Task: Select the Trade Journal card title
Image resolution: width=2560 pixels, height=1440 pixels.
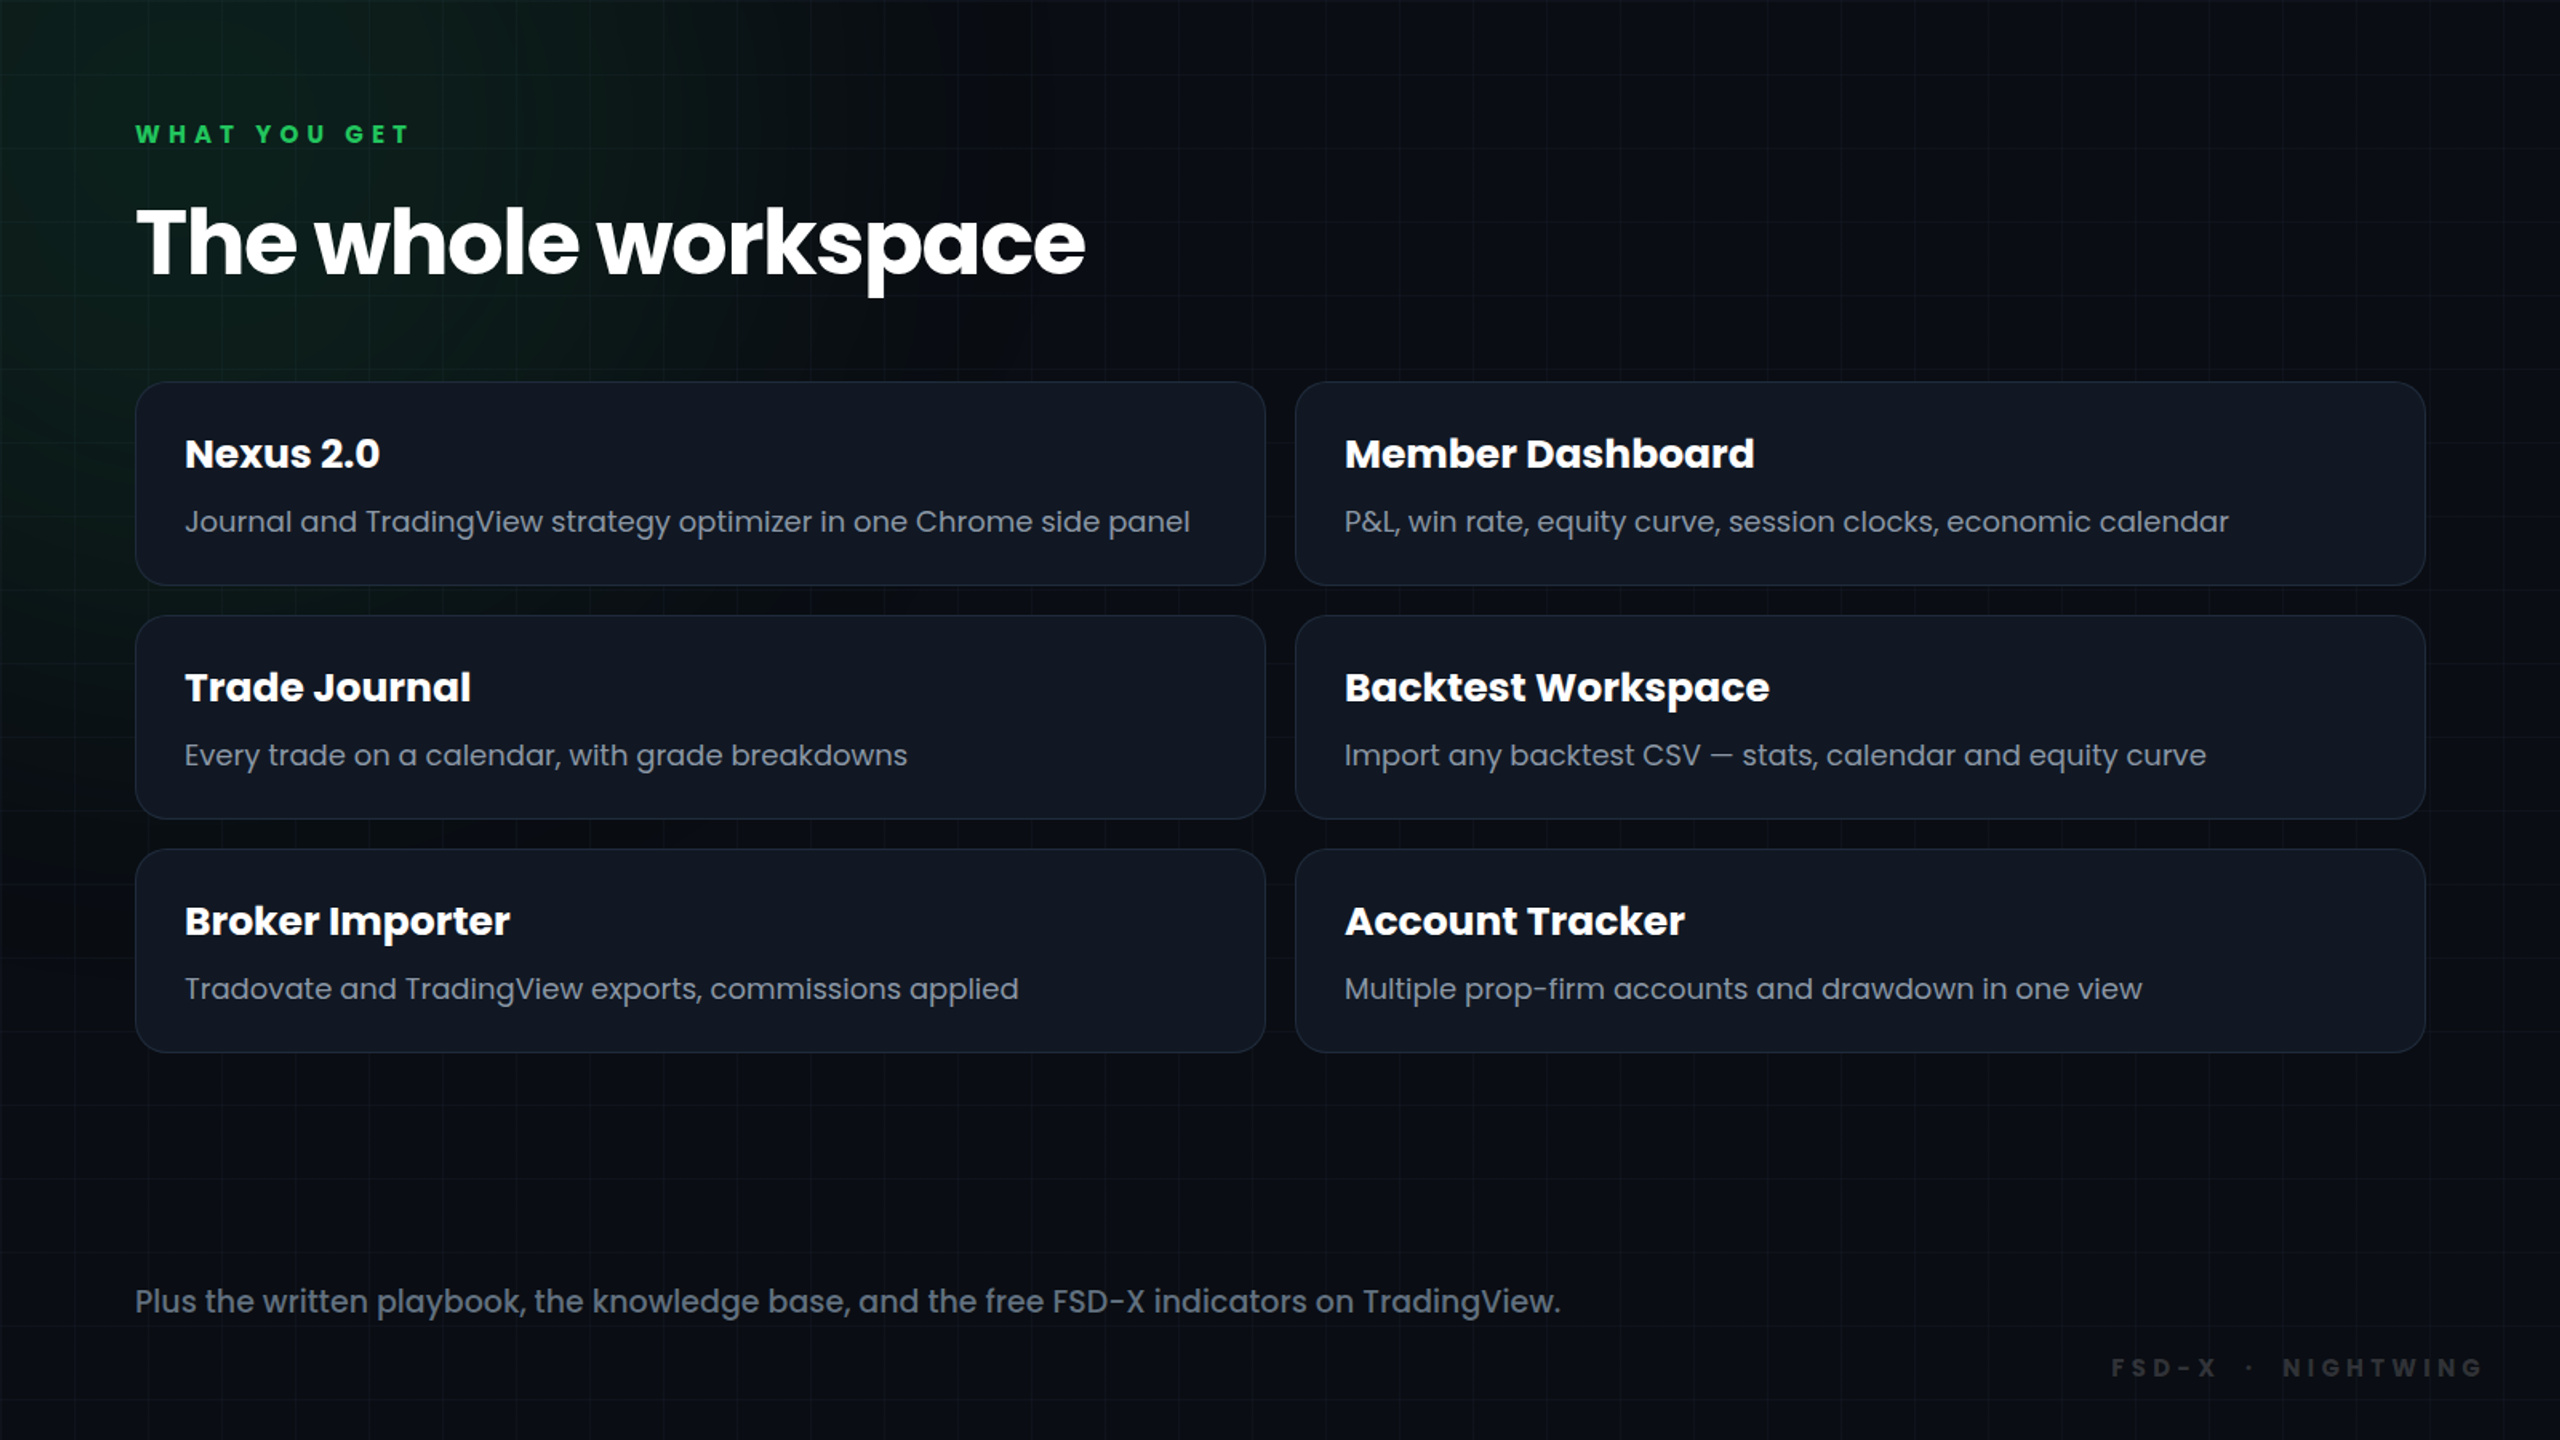Action: tap(327, 688)
